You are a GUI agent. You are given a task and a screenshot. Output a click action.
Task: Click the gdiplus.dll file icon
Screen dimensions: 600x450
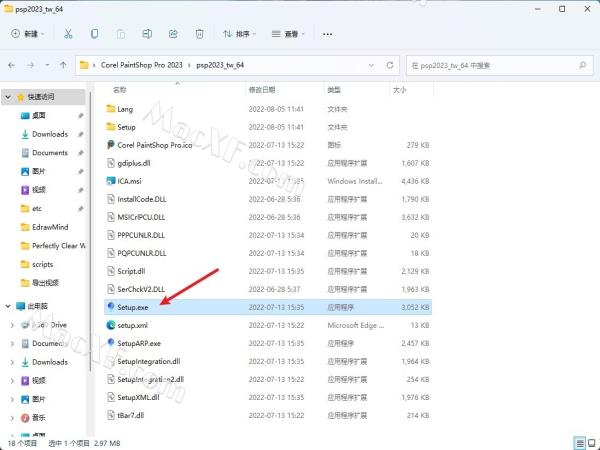(x=111, y=163)
